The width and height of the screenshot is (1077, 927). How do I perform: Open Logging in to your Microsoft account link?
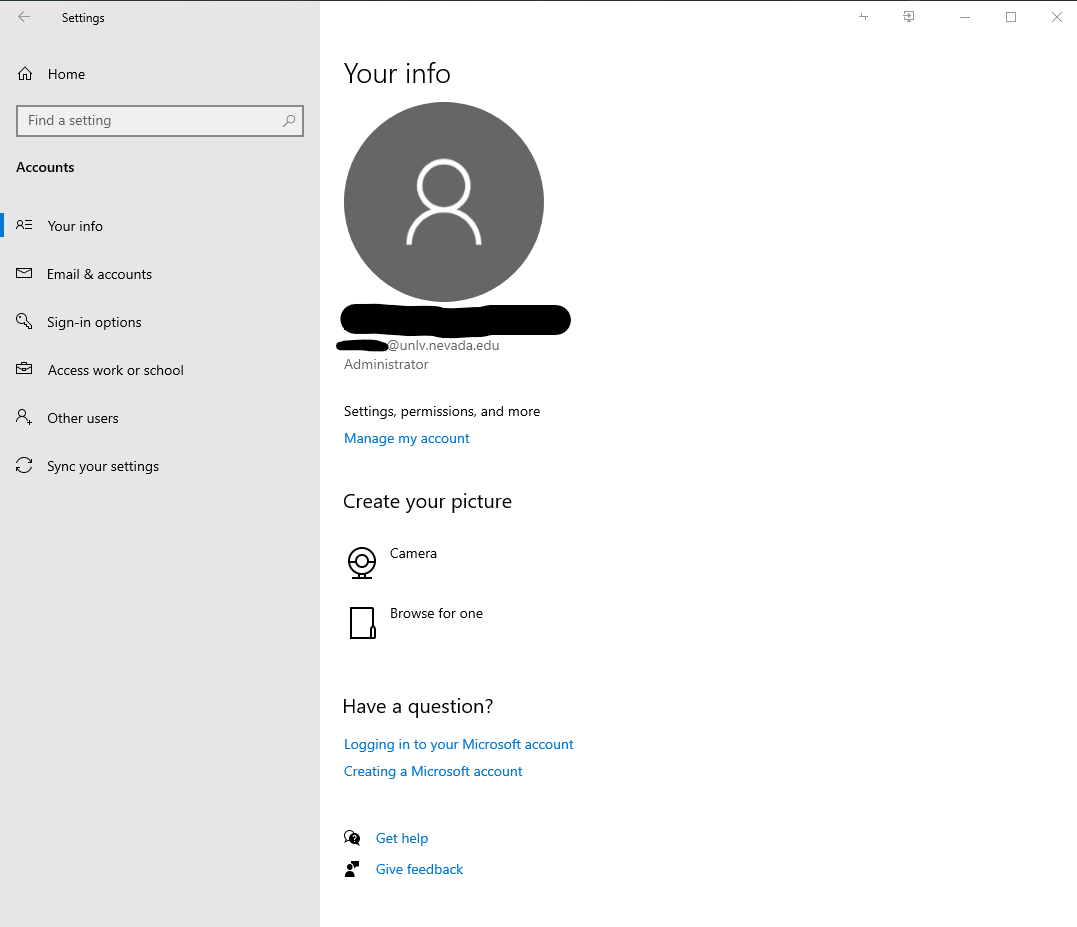pyautogui.click(x=458, y=744)
